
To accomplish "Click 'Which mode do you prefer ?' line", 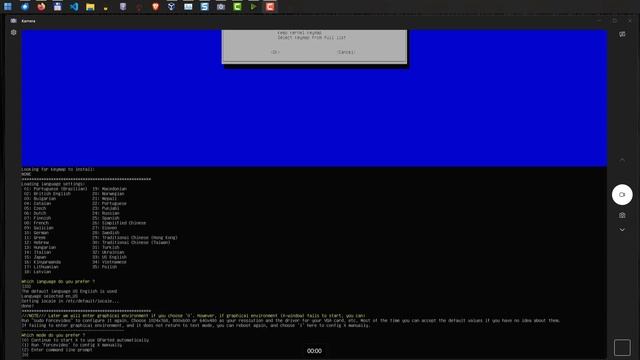I will [x=53, y=335].
